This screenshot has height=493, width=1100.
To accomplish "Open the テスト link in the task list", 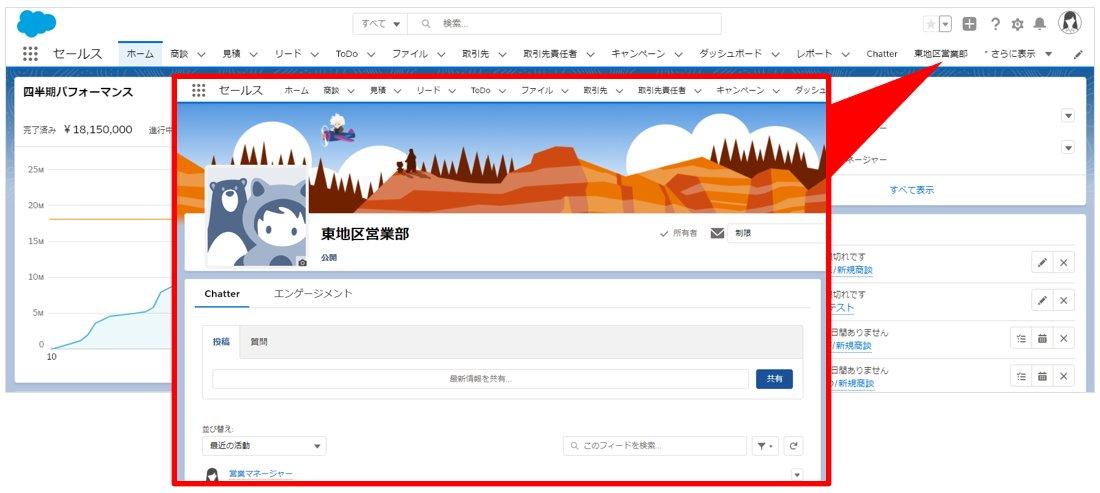I will tap(843, 308).
